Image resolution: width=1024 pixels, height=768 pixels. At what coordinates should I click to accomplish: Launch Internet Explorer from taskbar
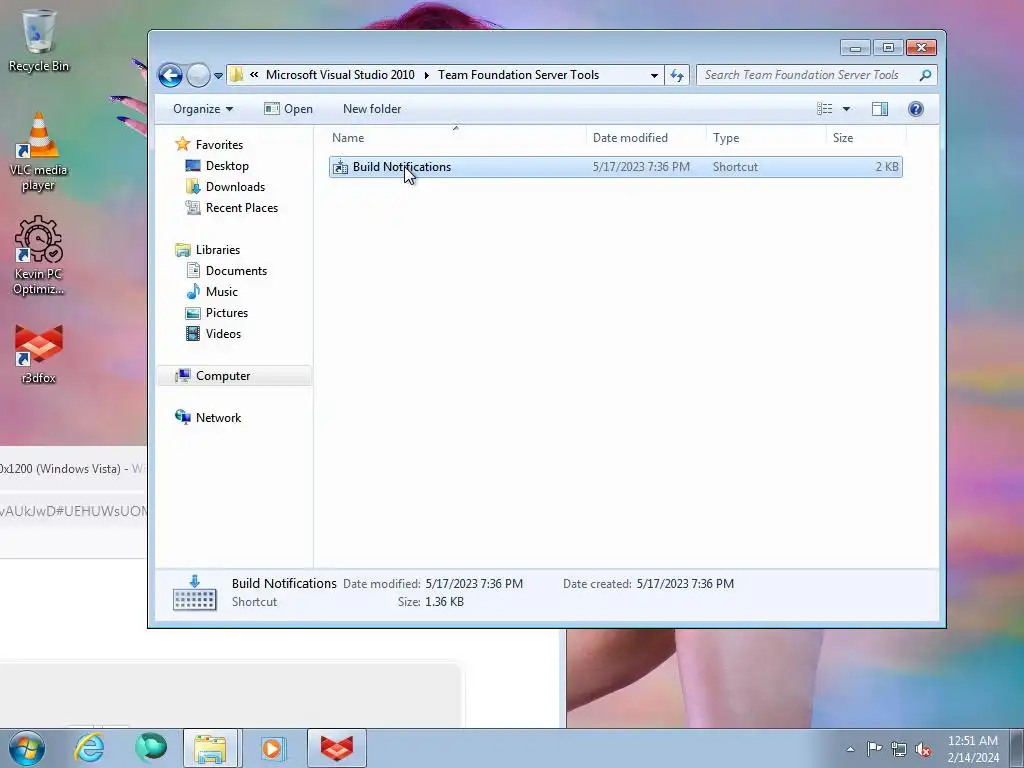(89, 748)
